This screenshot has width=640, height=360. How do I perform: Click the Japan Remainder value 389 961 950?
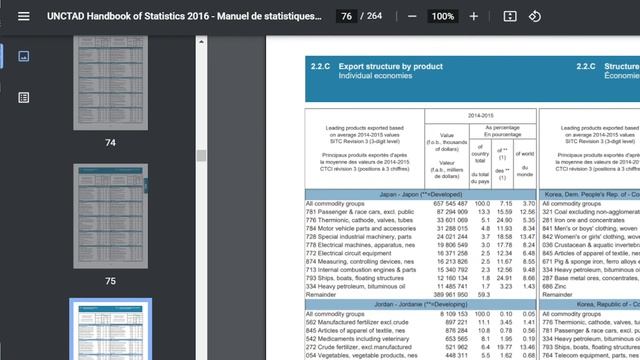click(452, 295)
